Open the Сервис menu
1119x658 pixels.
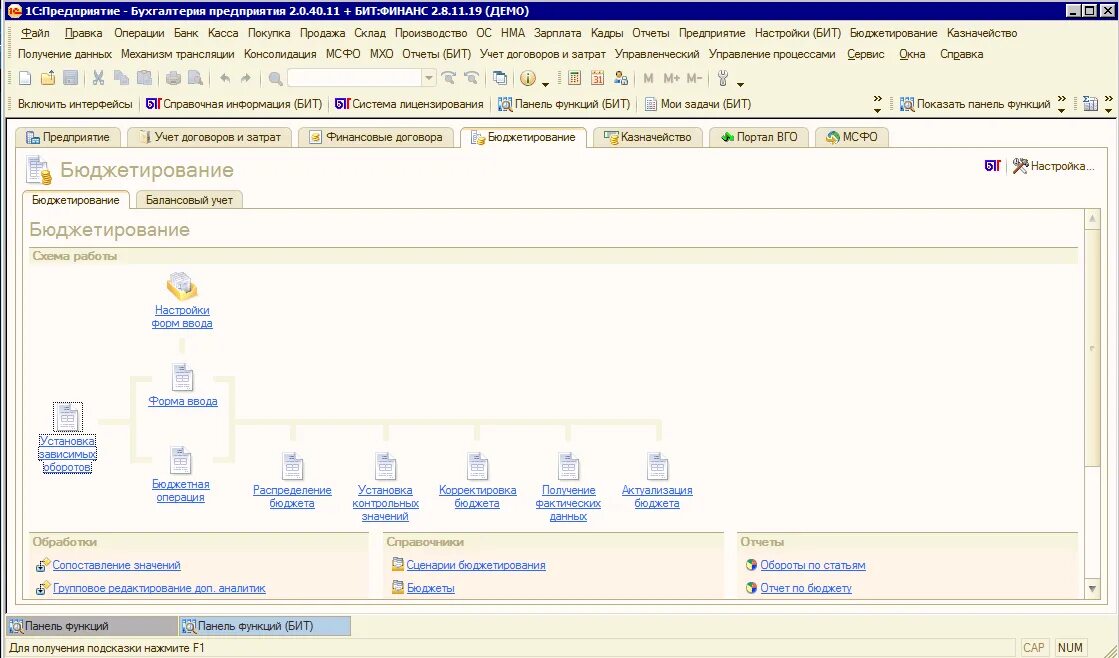[866, 54]
